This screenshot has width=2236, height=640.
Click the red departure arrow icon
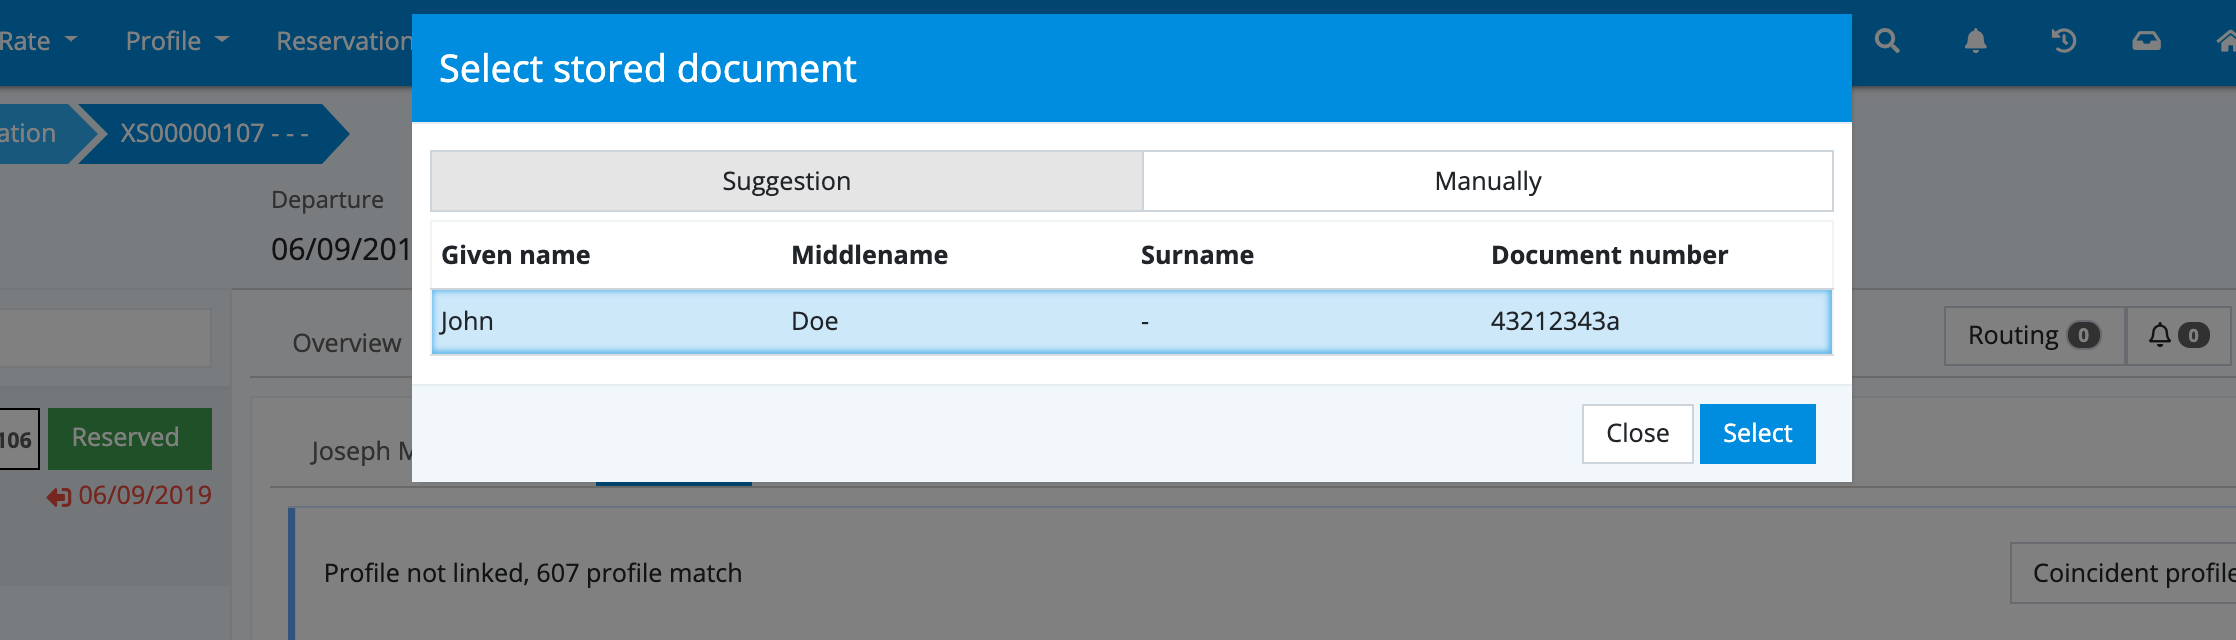[59, 497]
